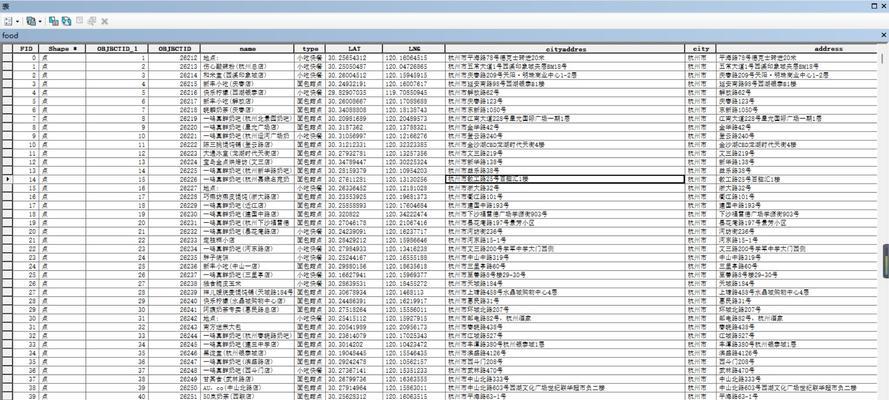Click the FID cell with value 17
889x400 pixels.
point(26,205)
